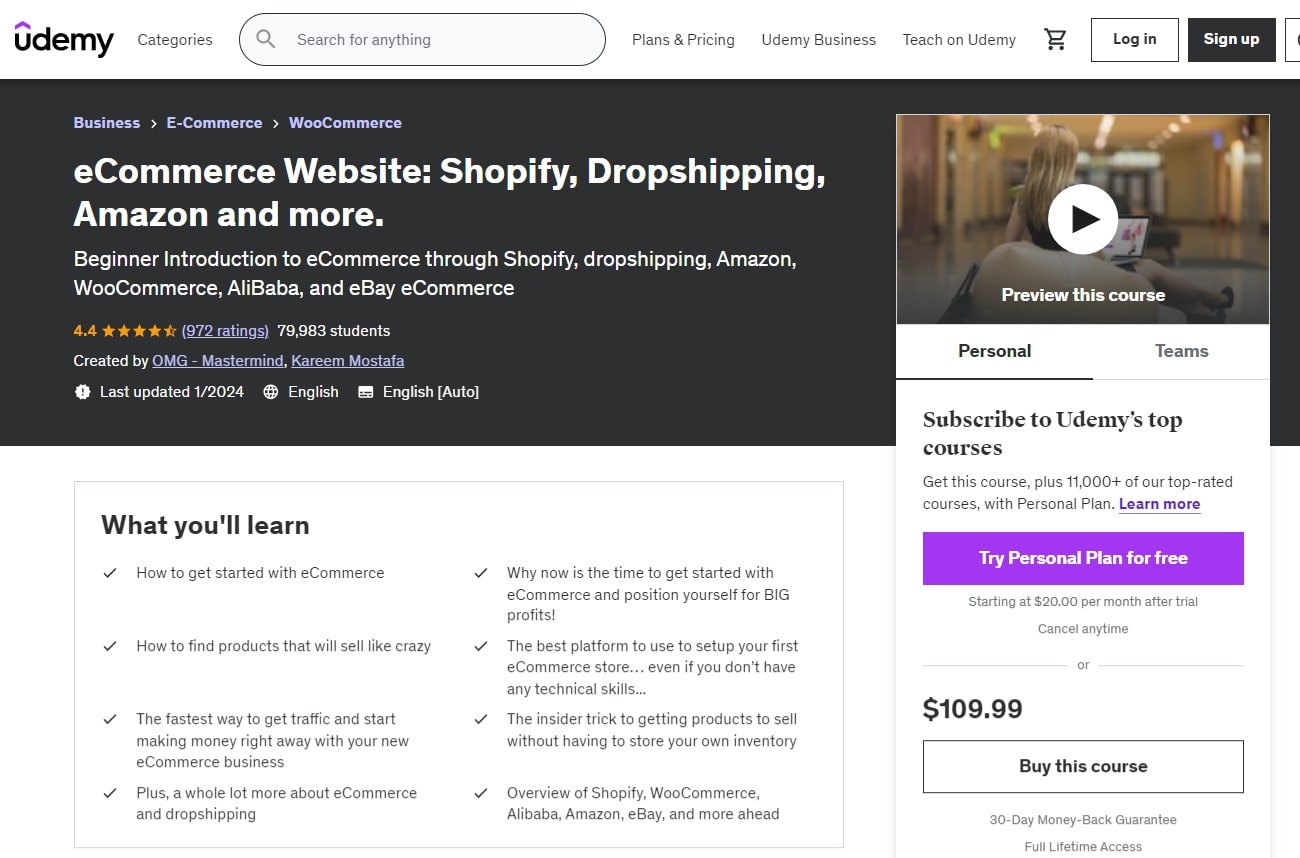The height and width of the screenshot is (858, 1300).
Task: Open the 972 ratings link
Action: tap(224, 330)
